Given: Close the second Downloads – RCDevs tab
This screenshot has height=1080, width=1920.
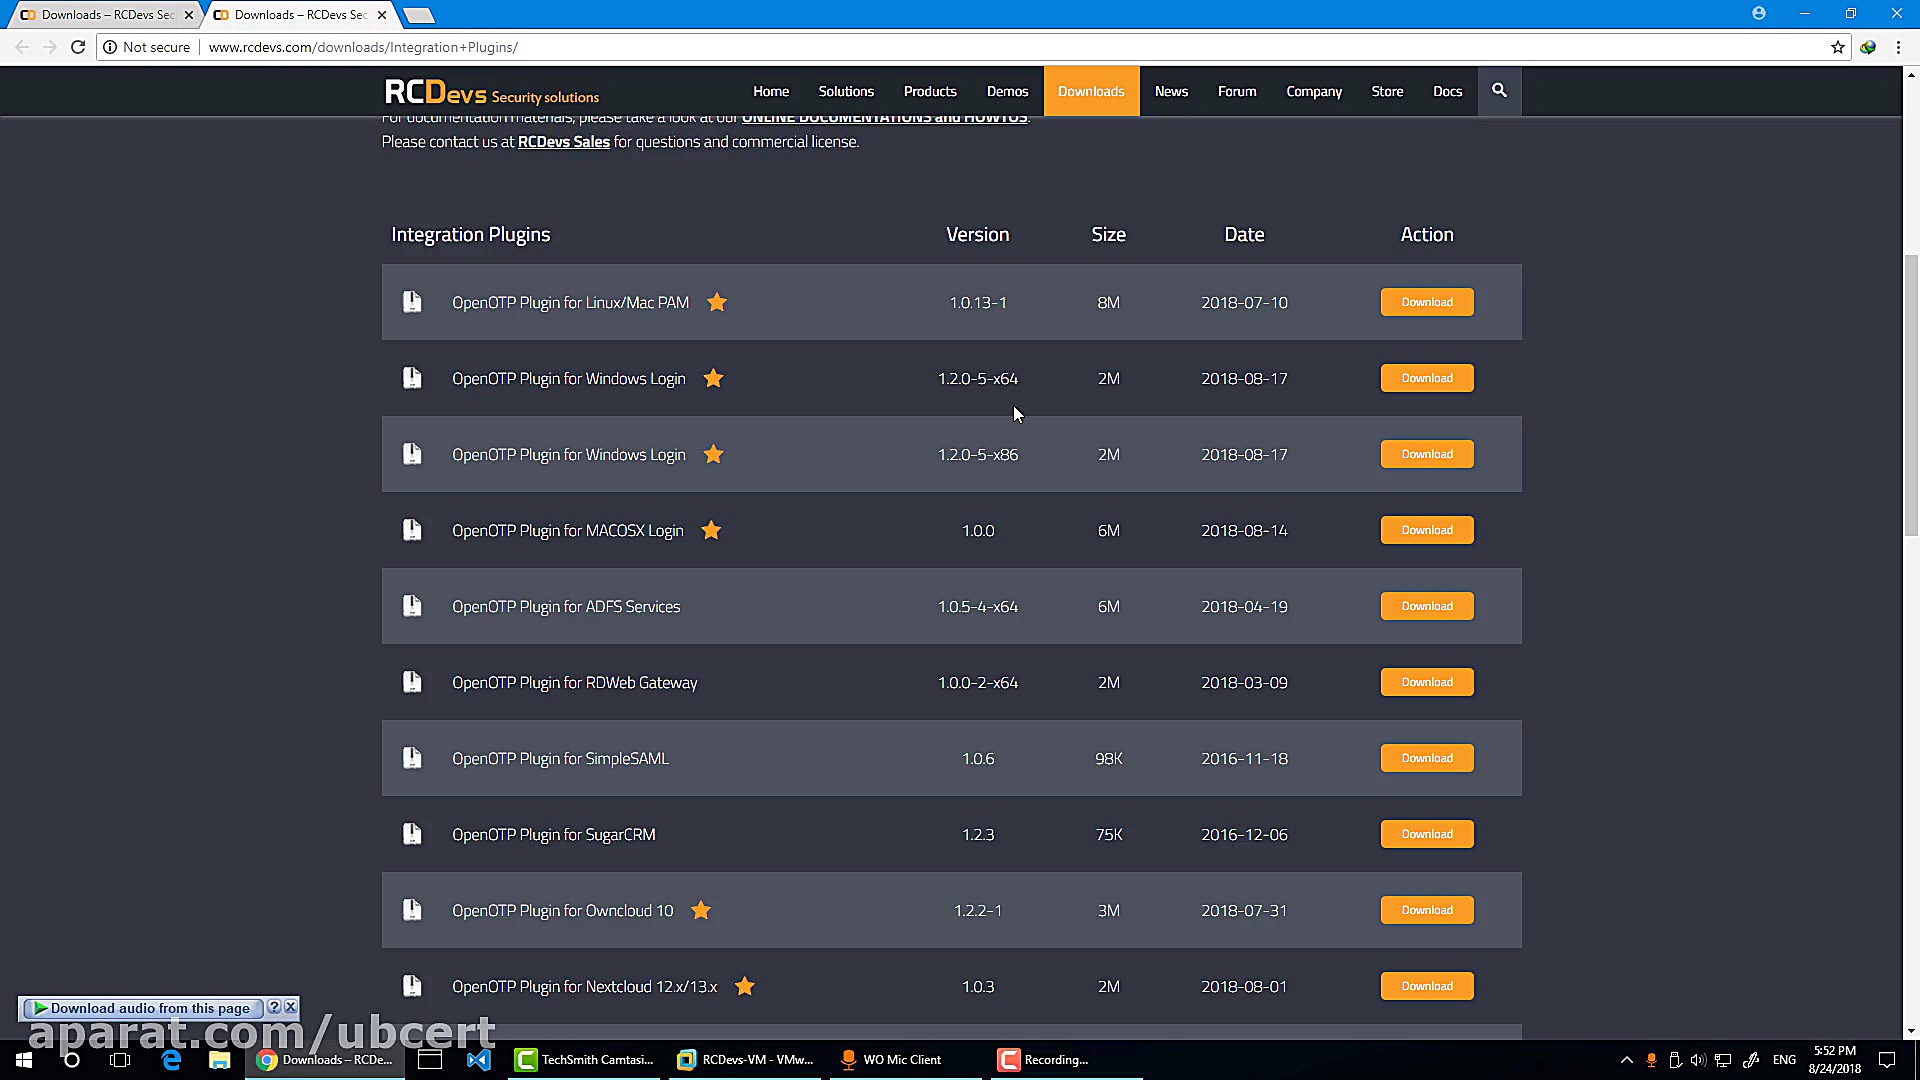Looking at the screenshot, I should tap(382, 15).
